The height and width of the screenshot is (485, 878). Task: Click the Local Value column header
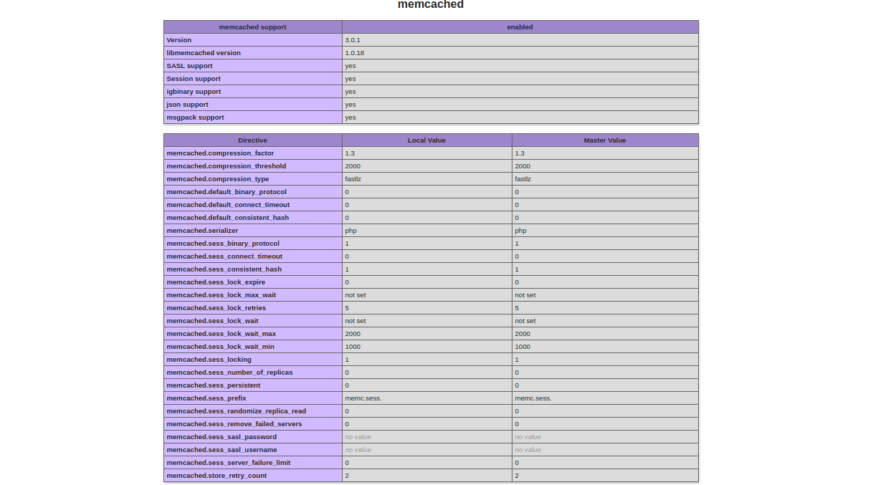[x=427, y=140]
